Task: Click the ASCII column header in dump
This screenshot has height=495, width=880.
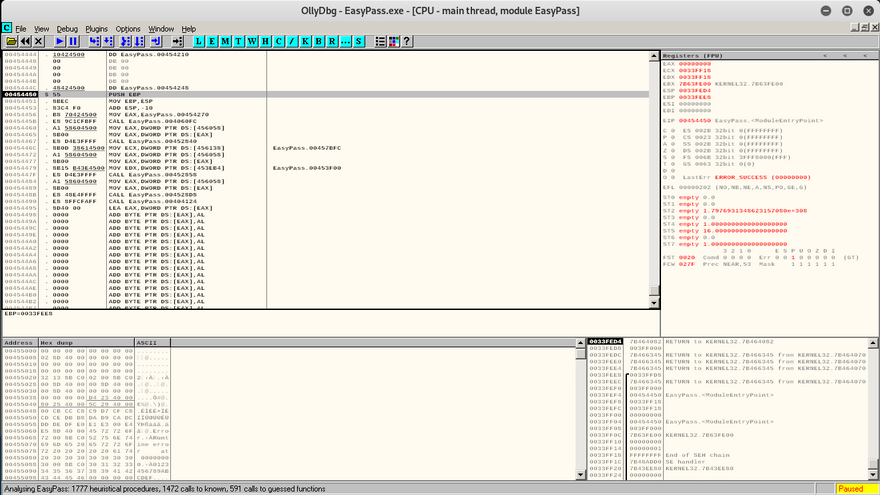Action: pos(153,342)
